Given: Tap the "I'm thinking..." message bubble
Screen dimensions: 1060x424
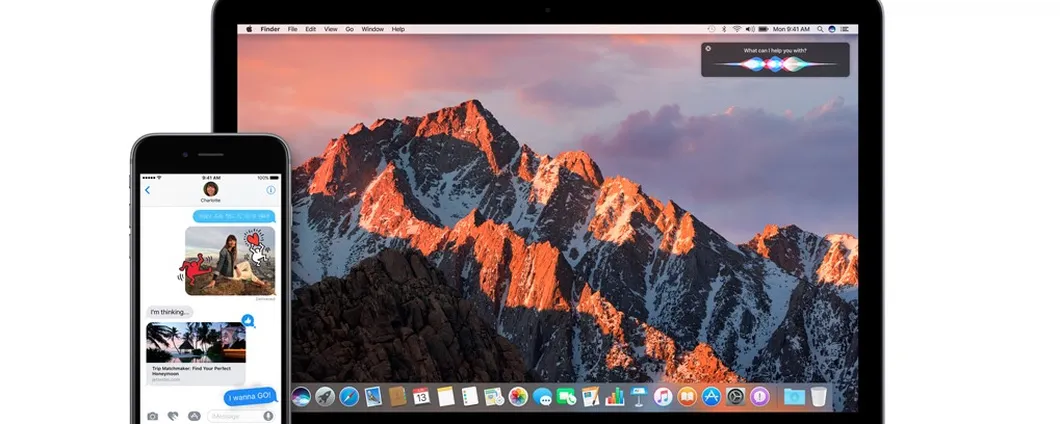Looking at the screenshot, I should [170, 312].
